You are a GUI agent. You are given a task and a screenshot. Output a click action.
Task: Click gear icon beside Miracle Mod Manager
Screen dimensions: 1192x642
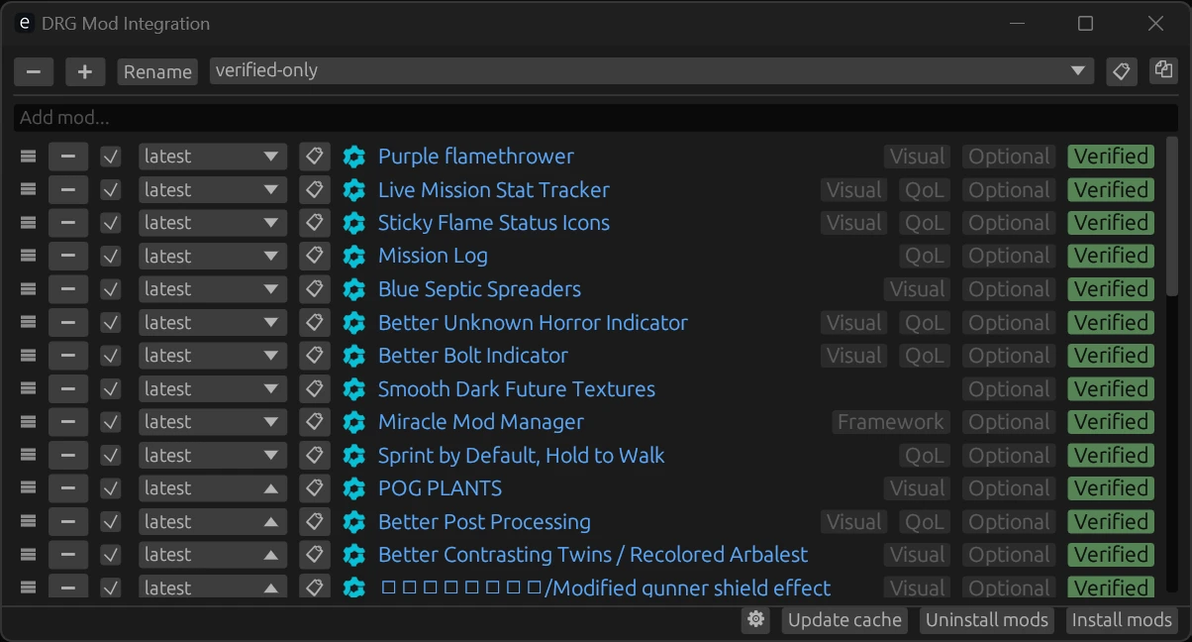pyautogui.click(x=354, y=422)
